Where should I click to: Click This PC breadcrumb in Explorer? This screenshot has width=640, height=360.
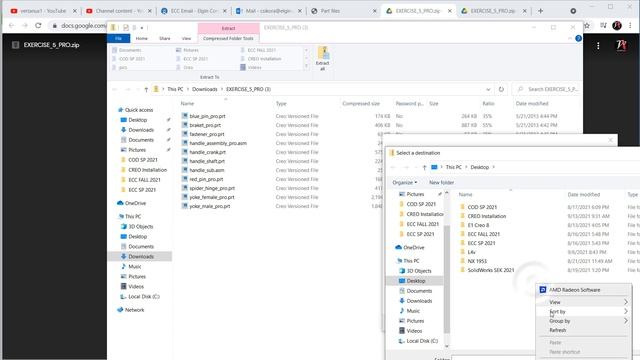[175, 89]
